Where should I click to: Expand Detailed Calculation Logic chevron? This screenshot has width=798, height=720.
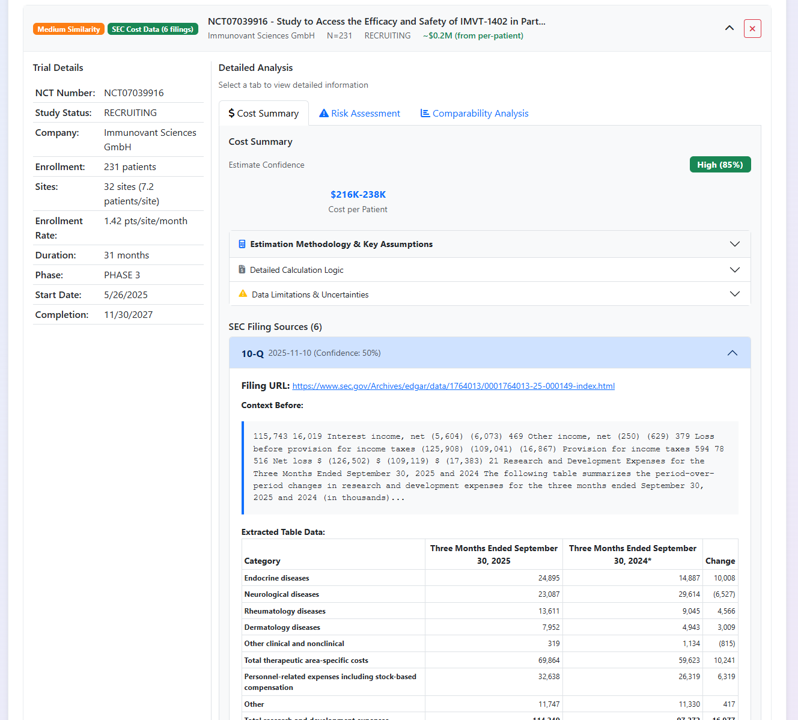pos(734,270)
